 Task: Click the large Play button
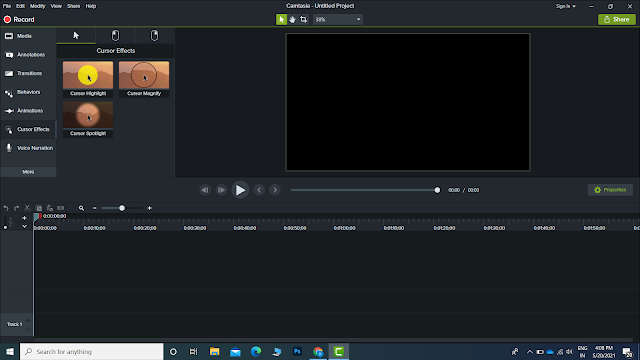[240, 190]
